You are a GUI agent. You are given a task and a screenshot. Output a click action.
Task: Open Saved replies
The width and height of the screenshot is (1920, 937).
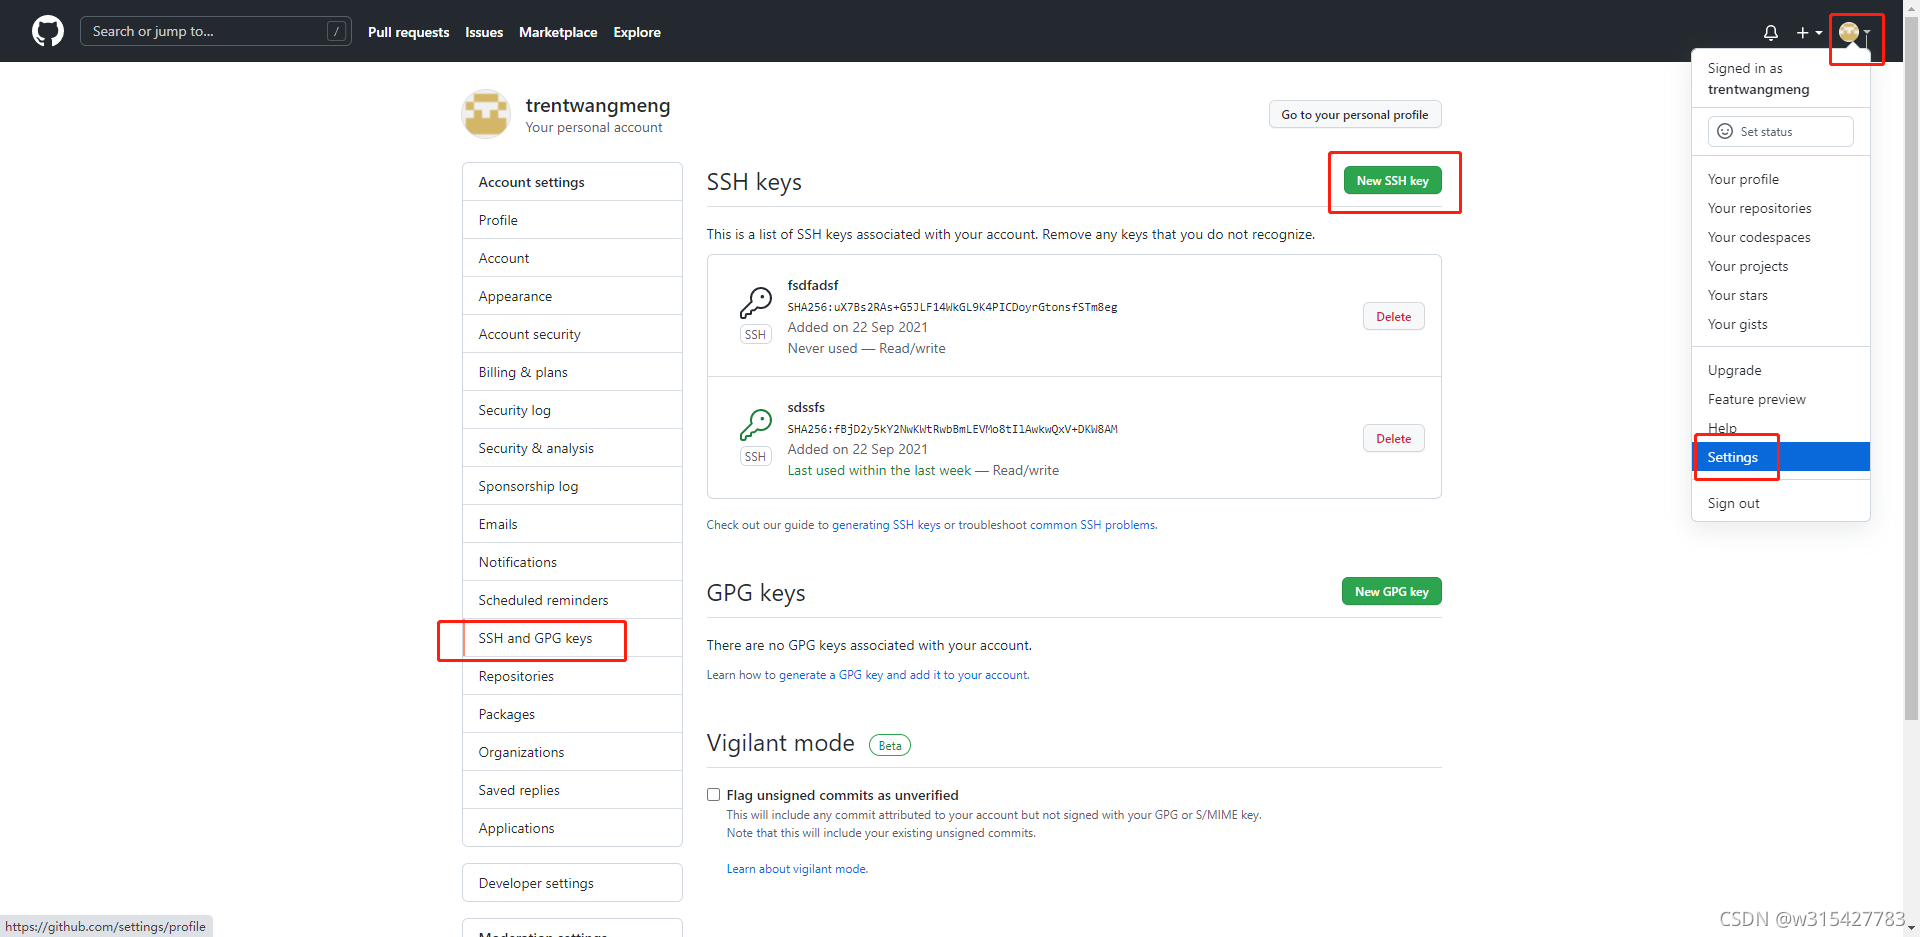click(572, 790)
